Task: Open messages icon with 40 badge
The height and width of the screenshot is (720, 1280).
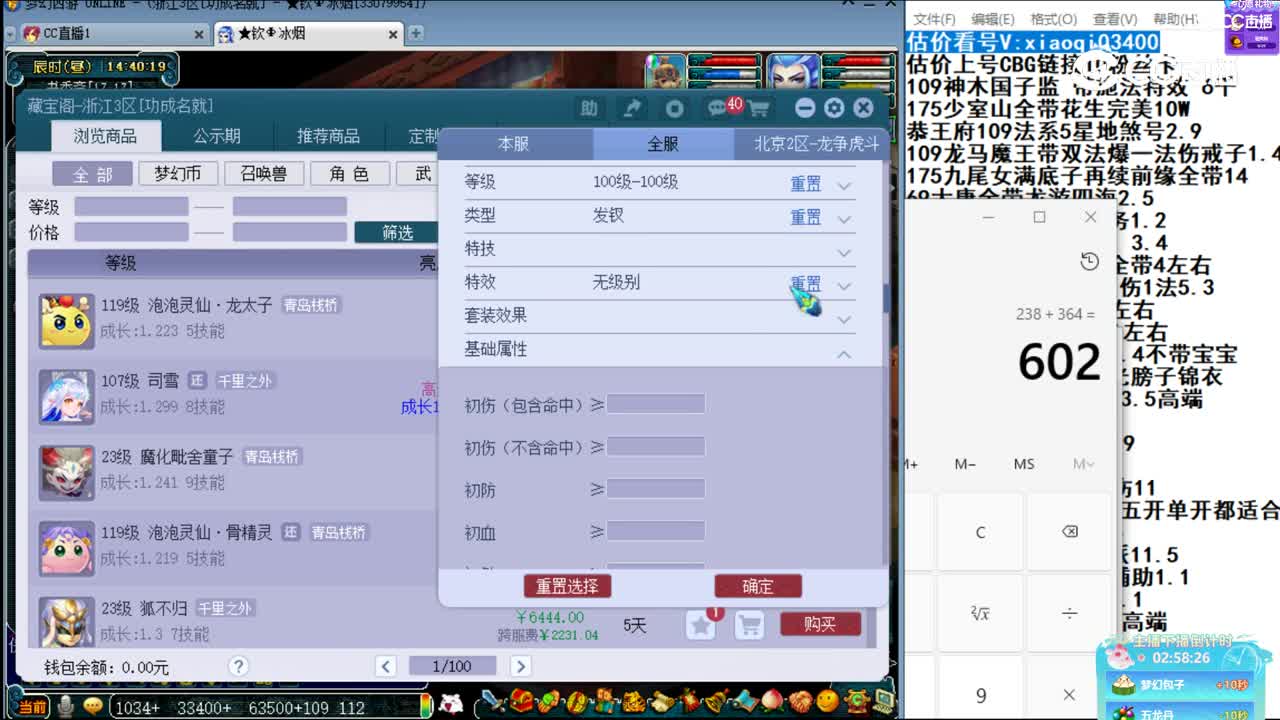Action: pos(718,107)
